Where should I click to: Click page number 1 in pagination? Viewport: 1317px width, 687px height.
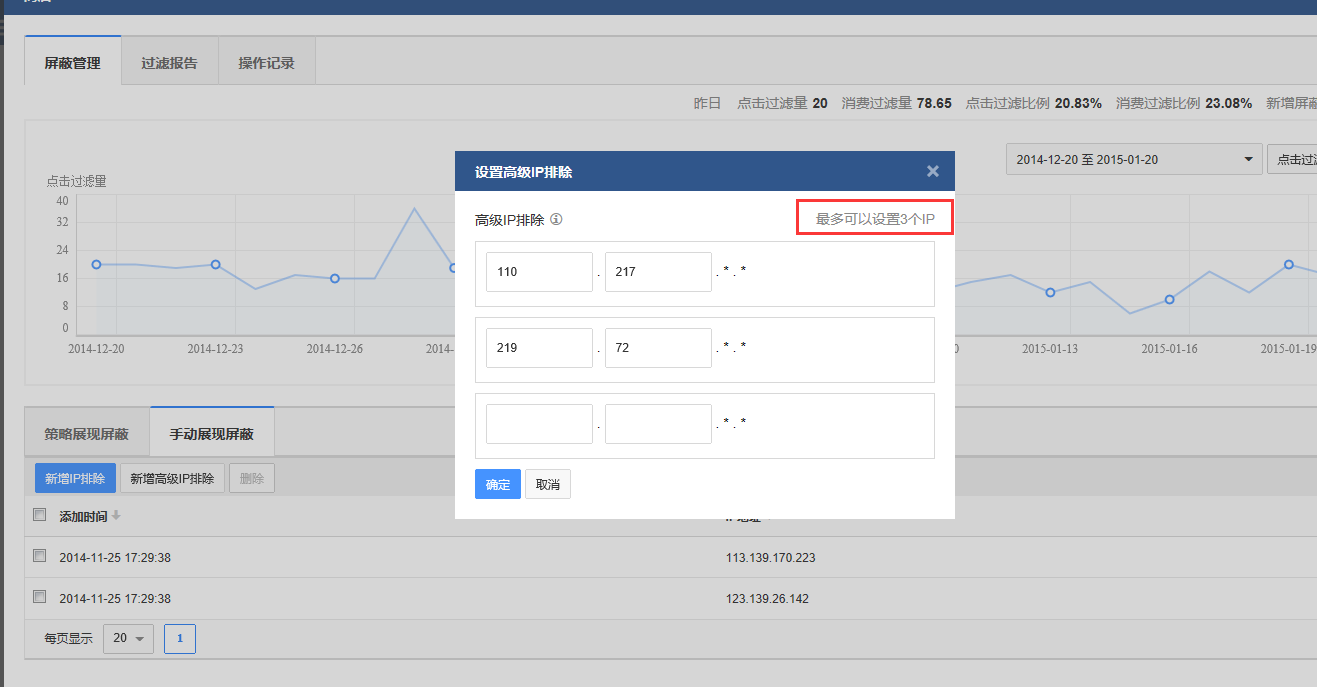(x=180, y=638)
